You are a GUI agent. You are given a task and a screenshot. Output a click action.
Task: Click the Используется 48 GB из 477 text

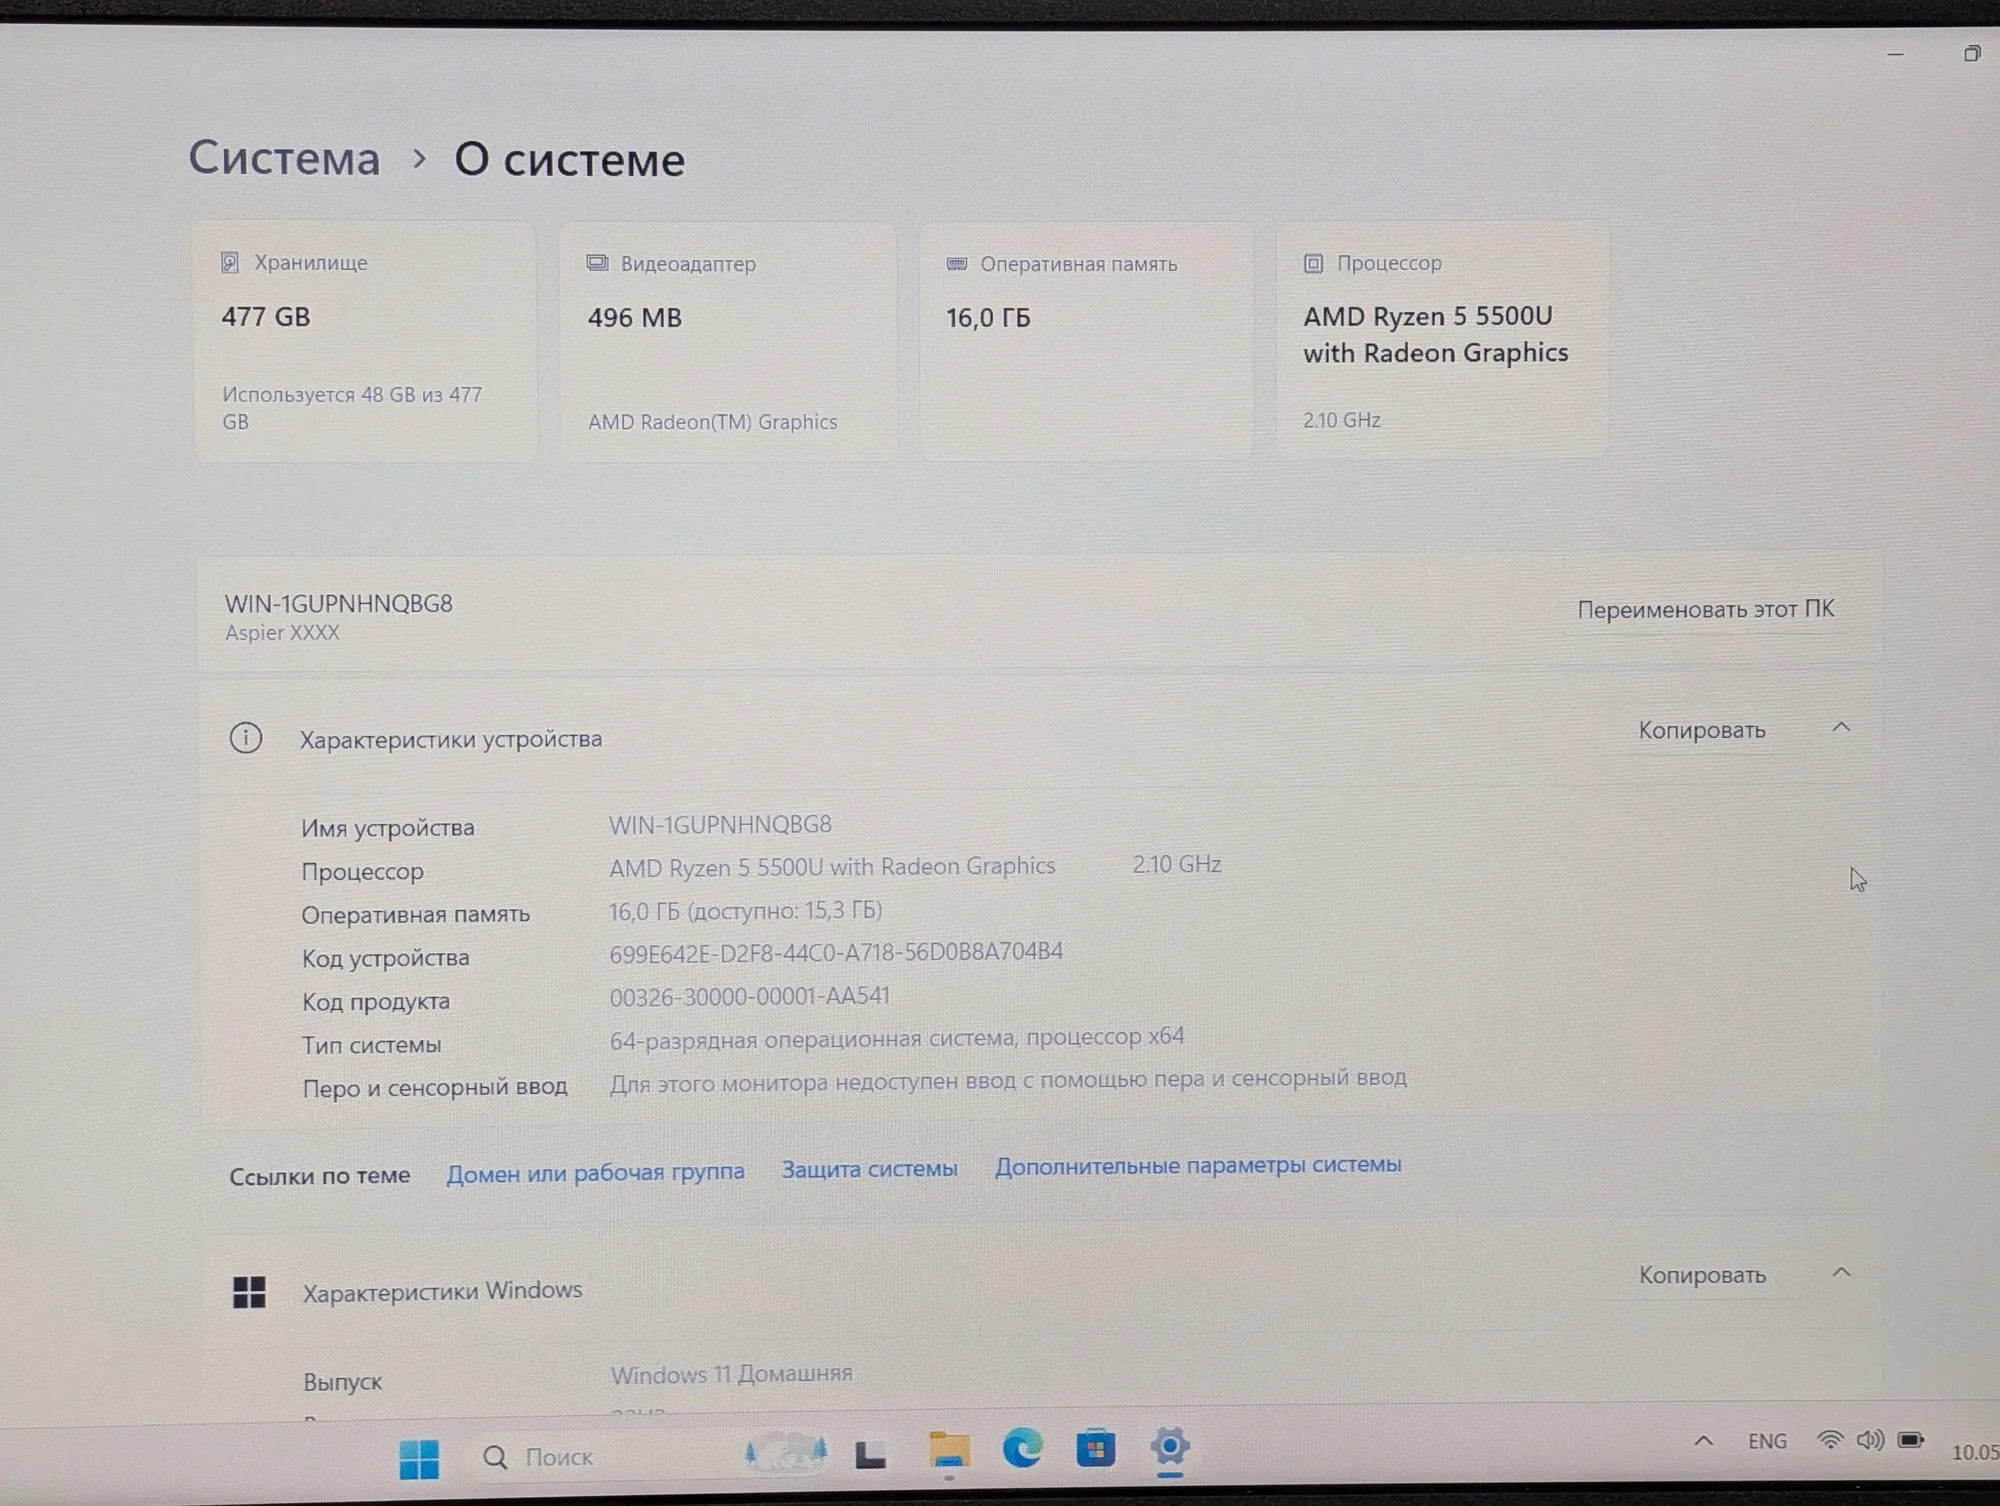pos(352,408)
